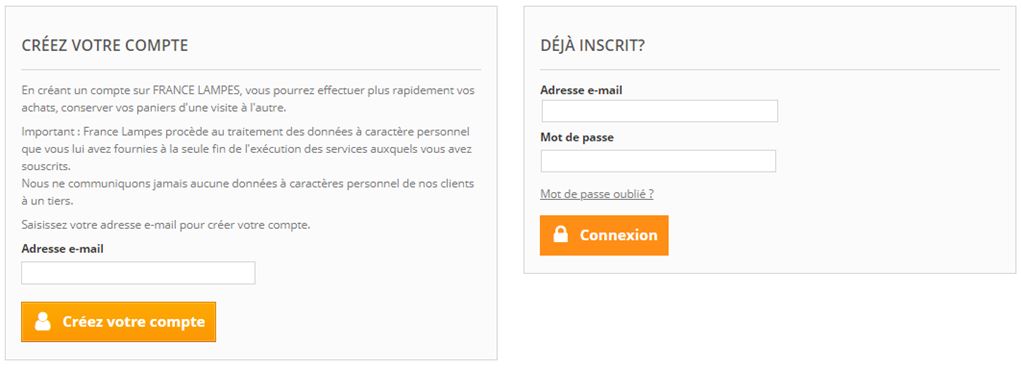1021x372 pixels.
Task: Click the Saisissez votre adresse e-mail instruction text
Action: (x=166, y=225)
